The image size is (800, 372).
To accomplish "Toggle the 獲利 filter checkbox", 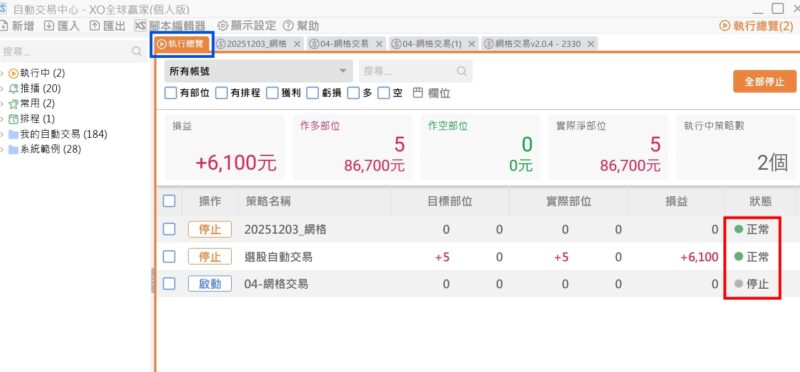I will click(272, 93).
